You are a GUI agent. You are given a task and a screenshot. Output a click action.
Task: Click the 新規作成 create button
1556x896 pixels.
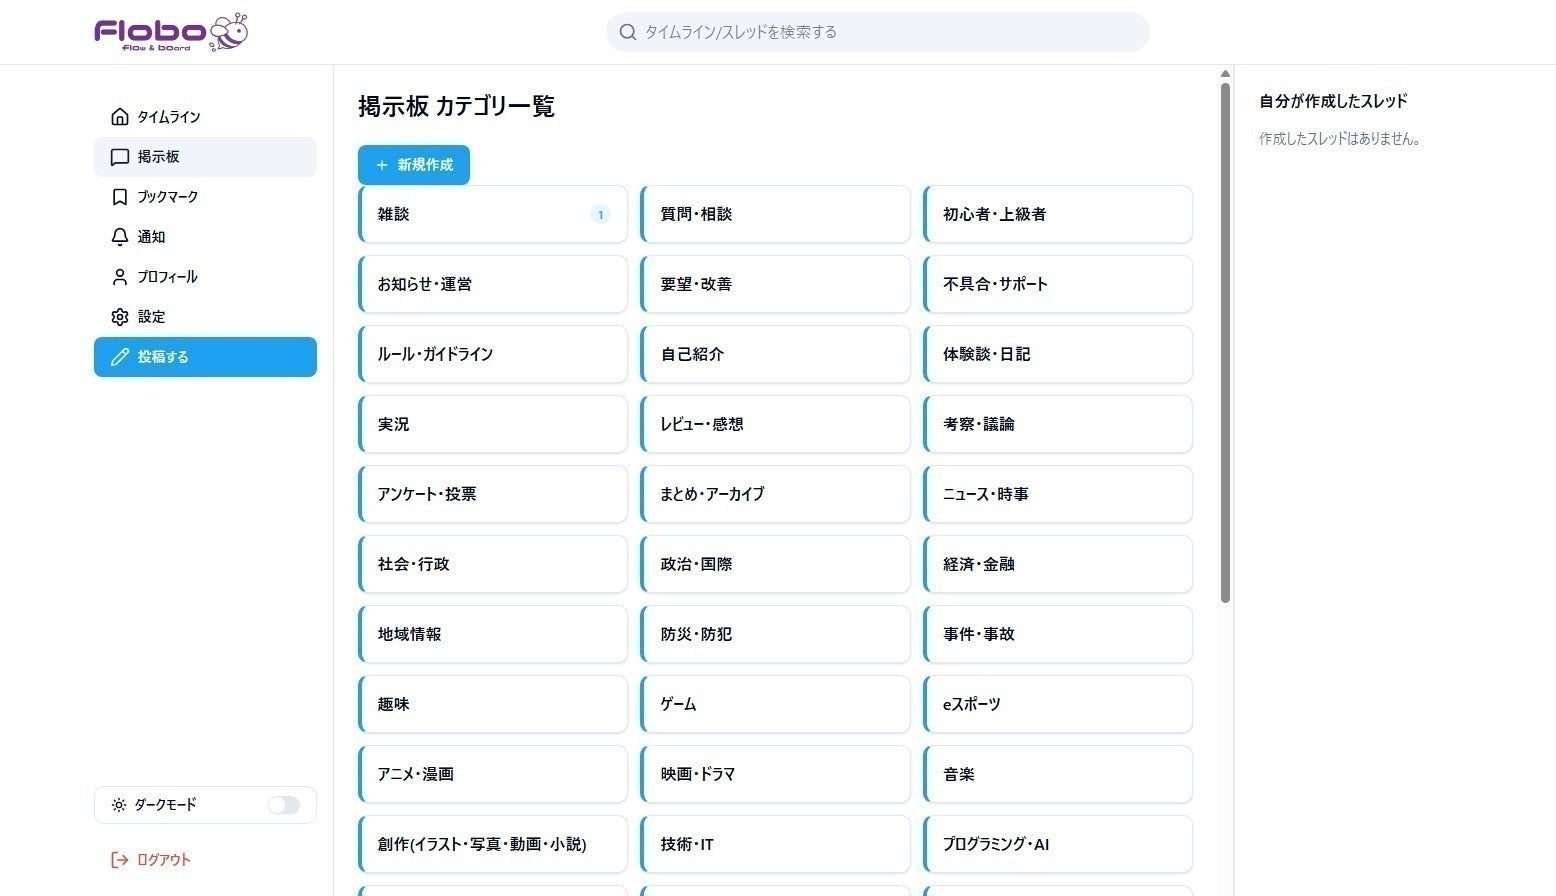(x=413, y=164)
